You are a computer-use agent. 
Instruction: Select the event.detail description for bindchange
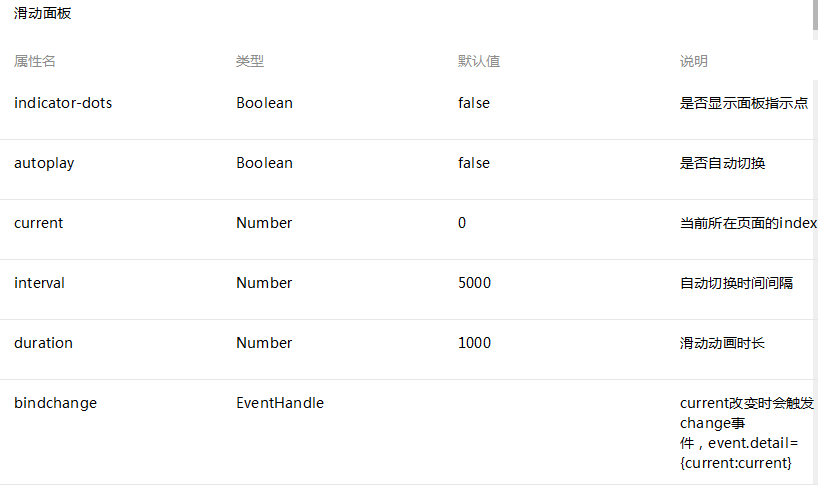click(747, 433)
